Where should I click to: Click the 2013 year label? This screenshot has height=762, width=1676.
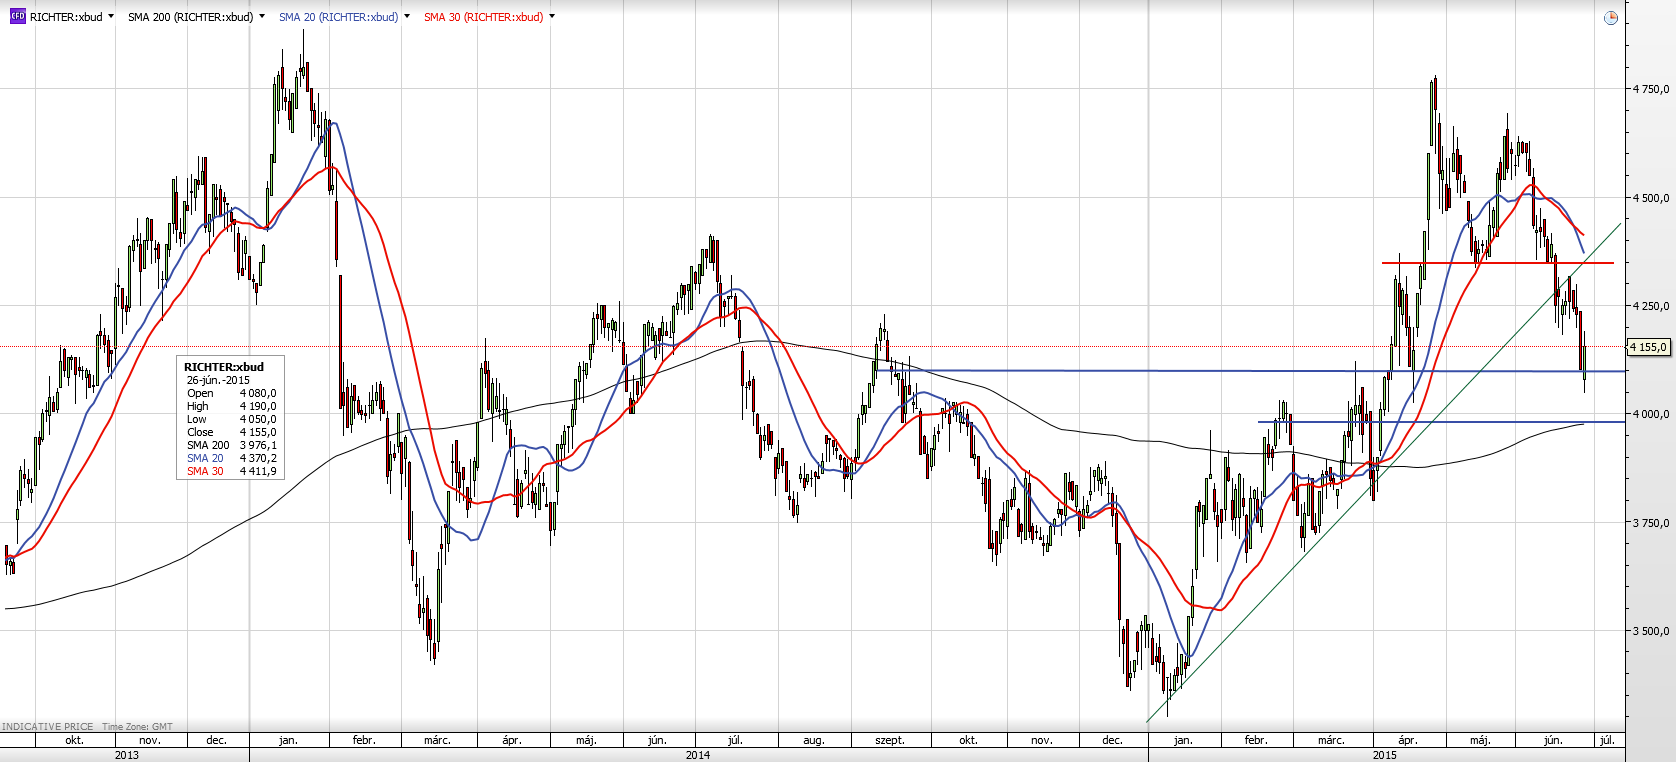[127, 755]
